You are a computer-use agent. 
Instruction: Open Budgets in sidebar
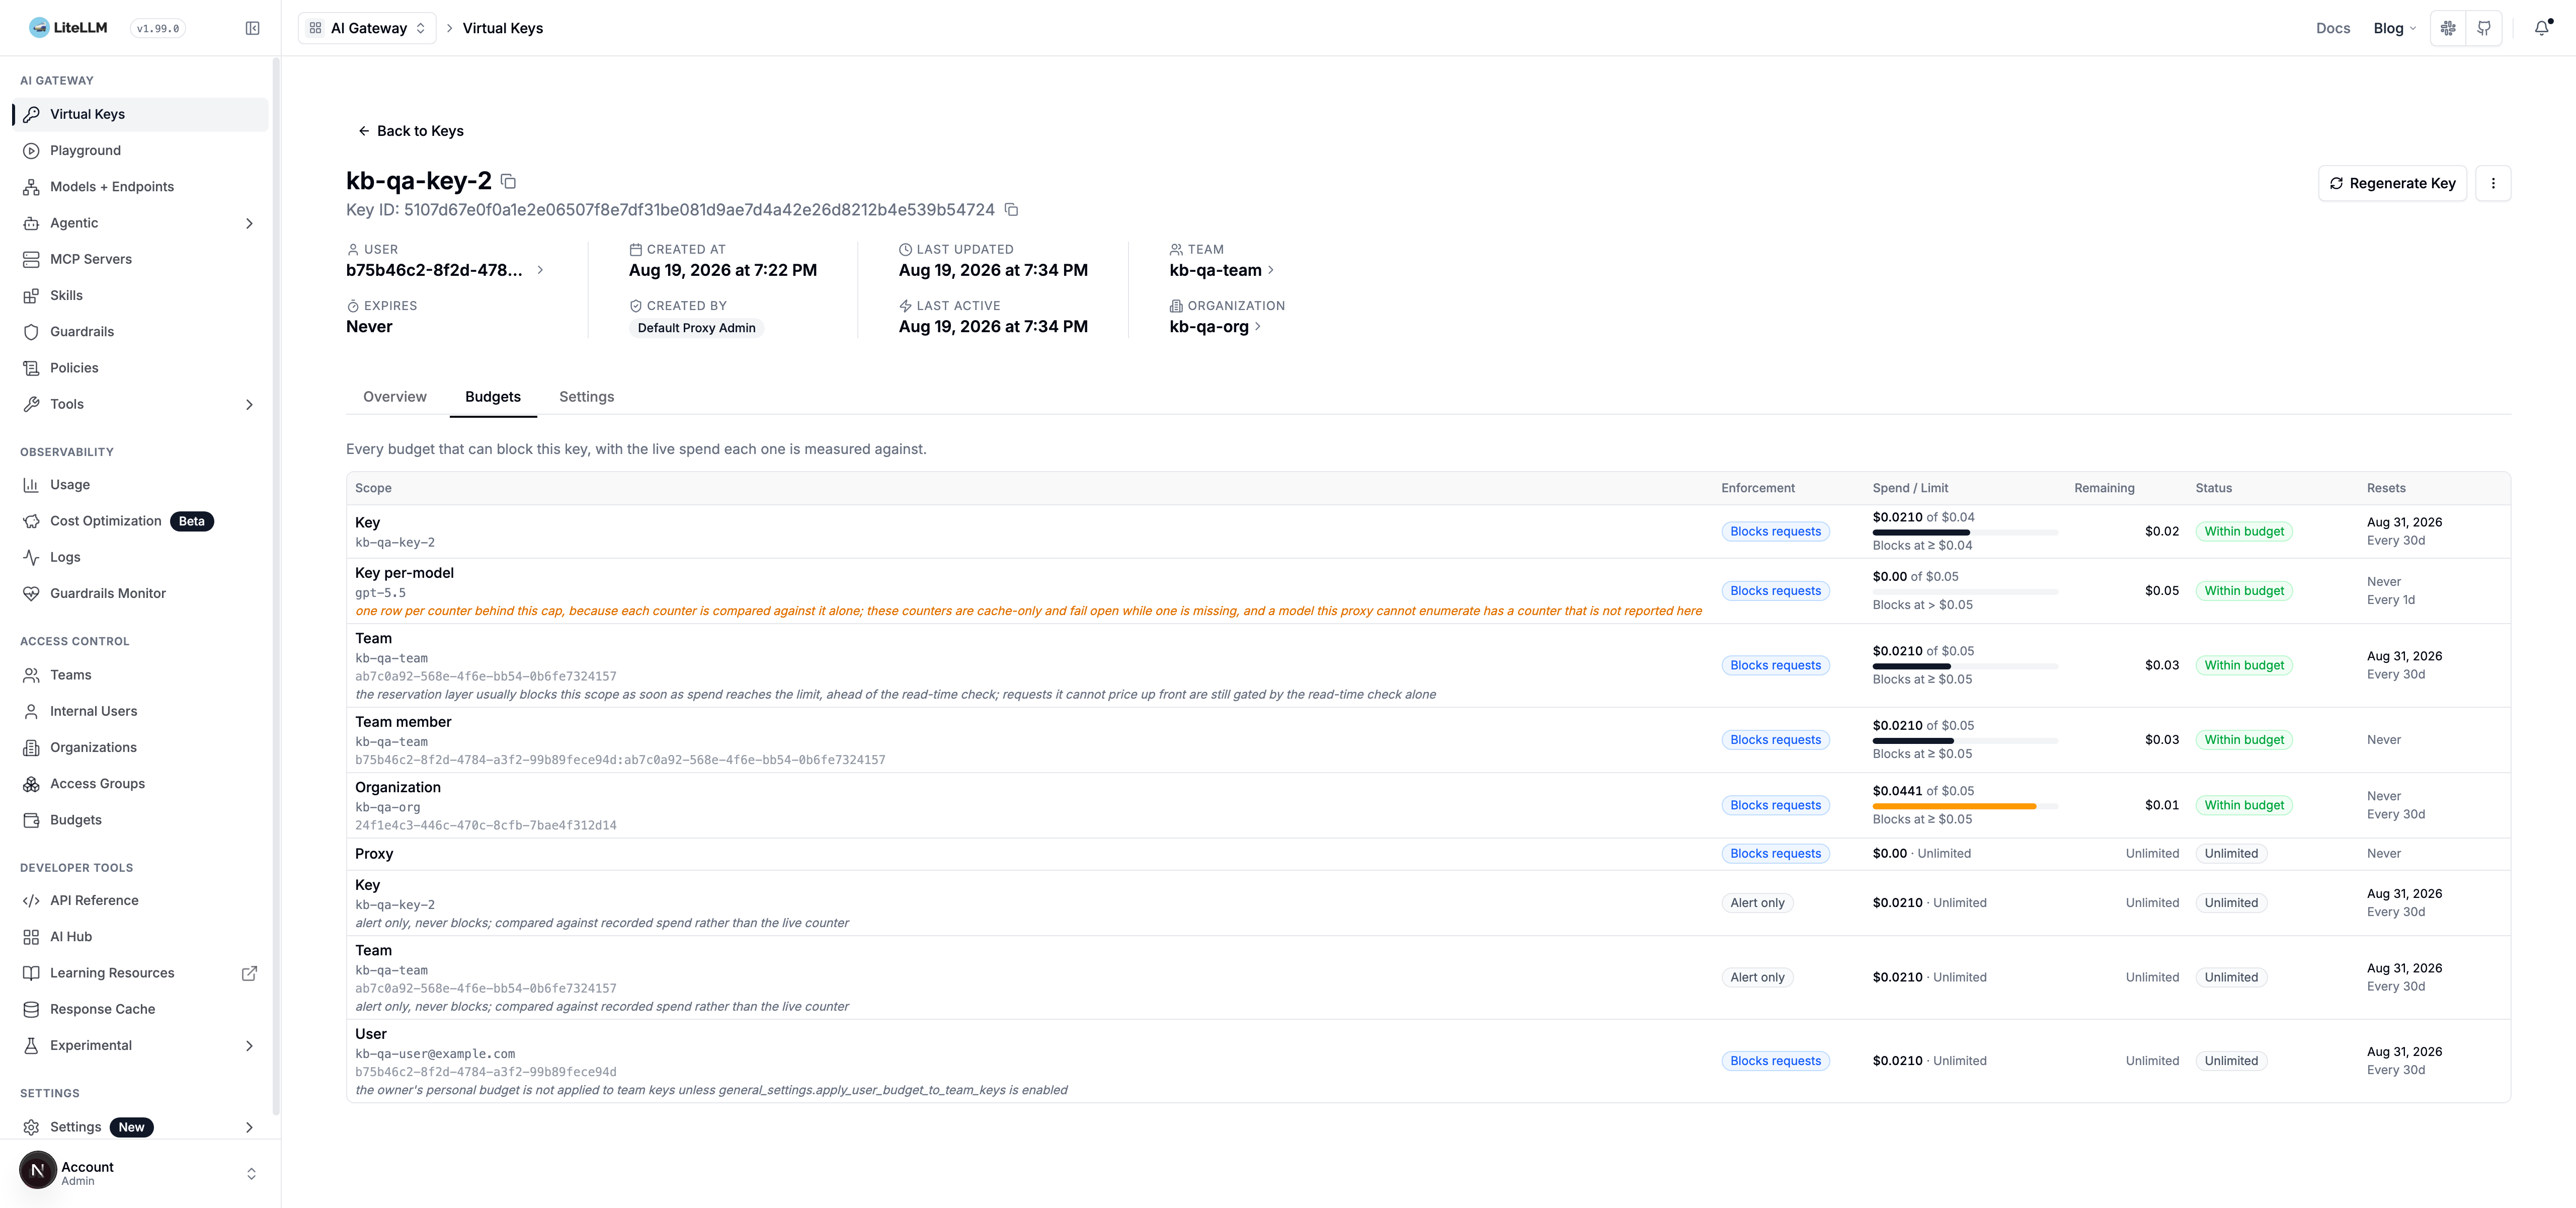point(140,820)
